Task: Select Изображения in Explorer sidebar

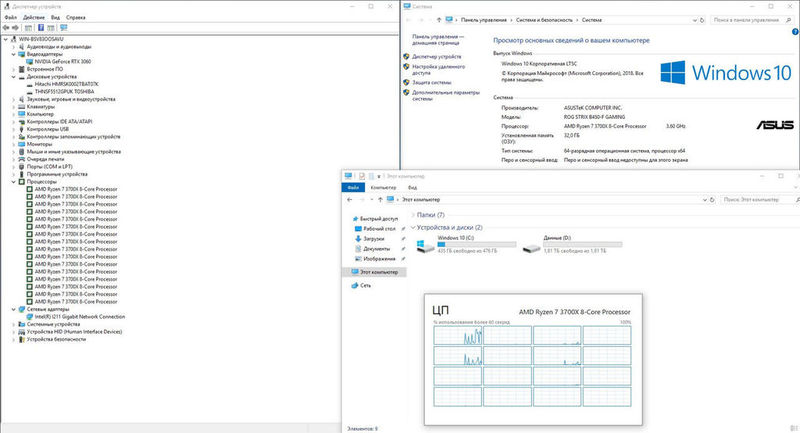Action: 379,259
